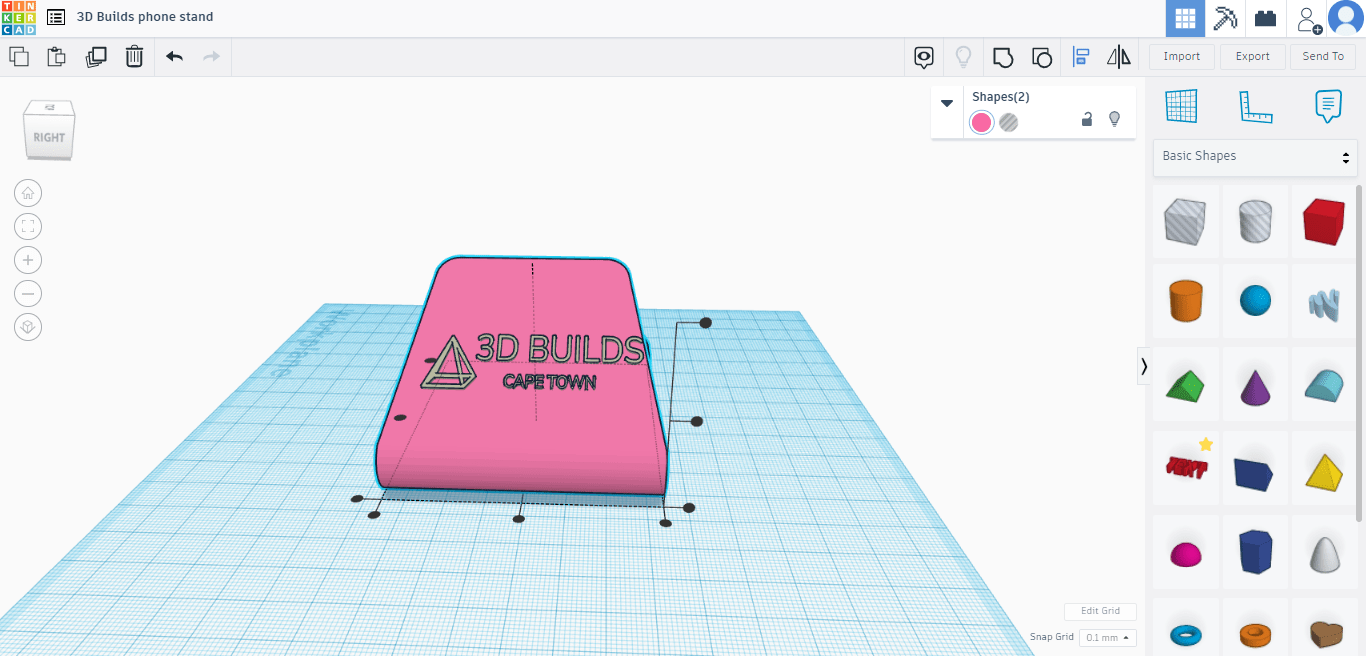The width and height of the screenshot is (1366, 656).
Task: Click the Export button
Action: click(1252, 57)
